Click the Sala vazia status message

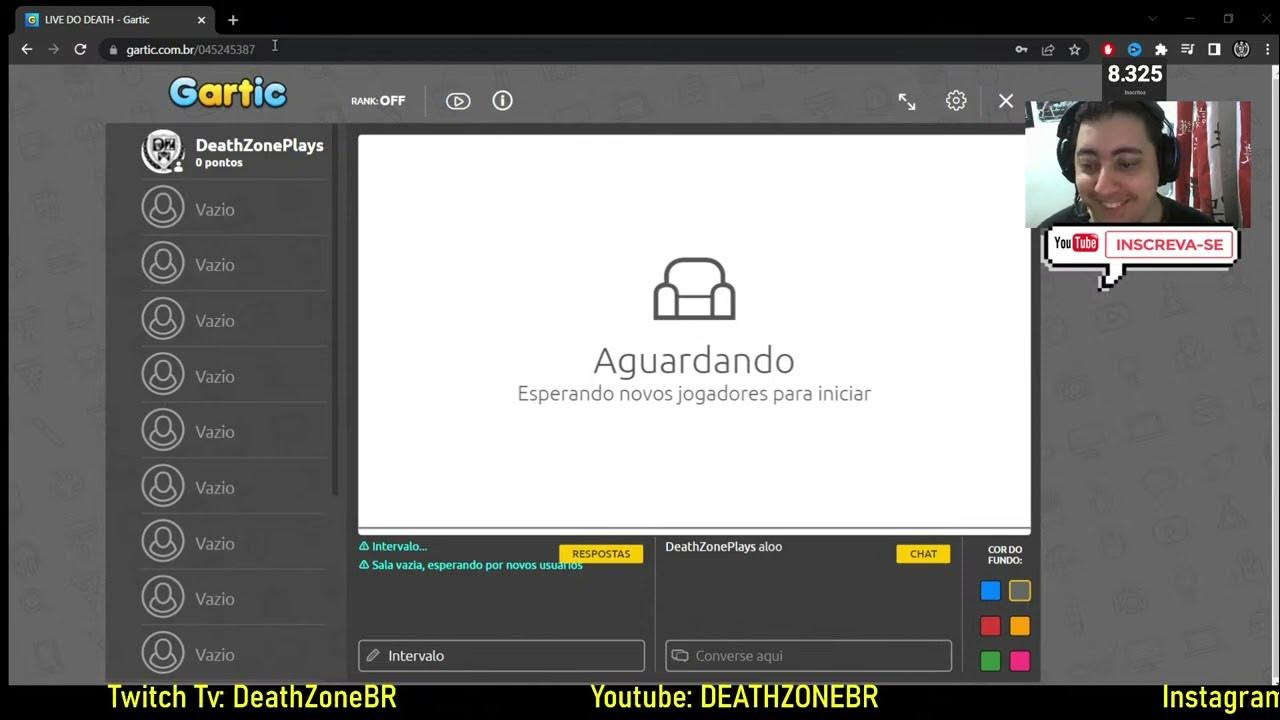tap(471, 565)
